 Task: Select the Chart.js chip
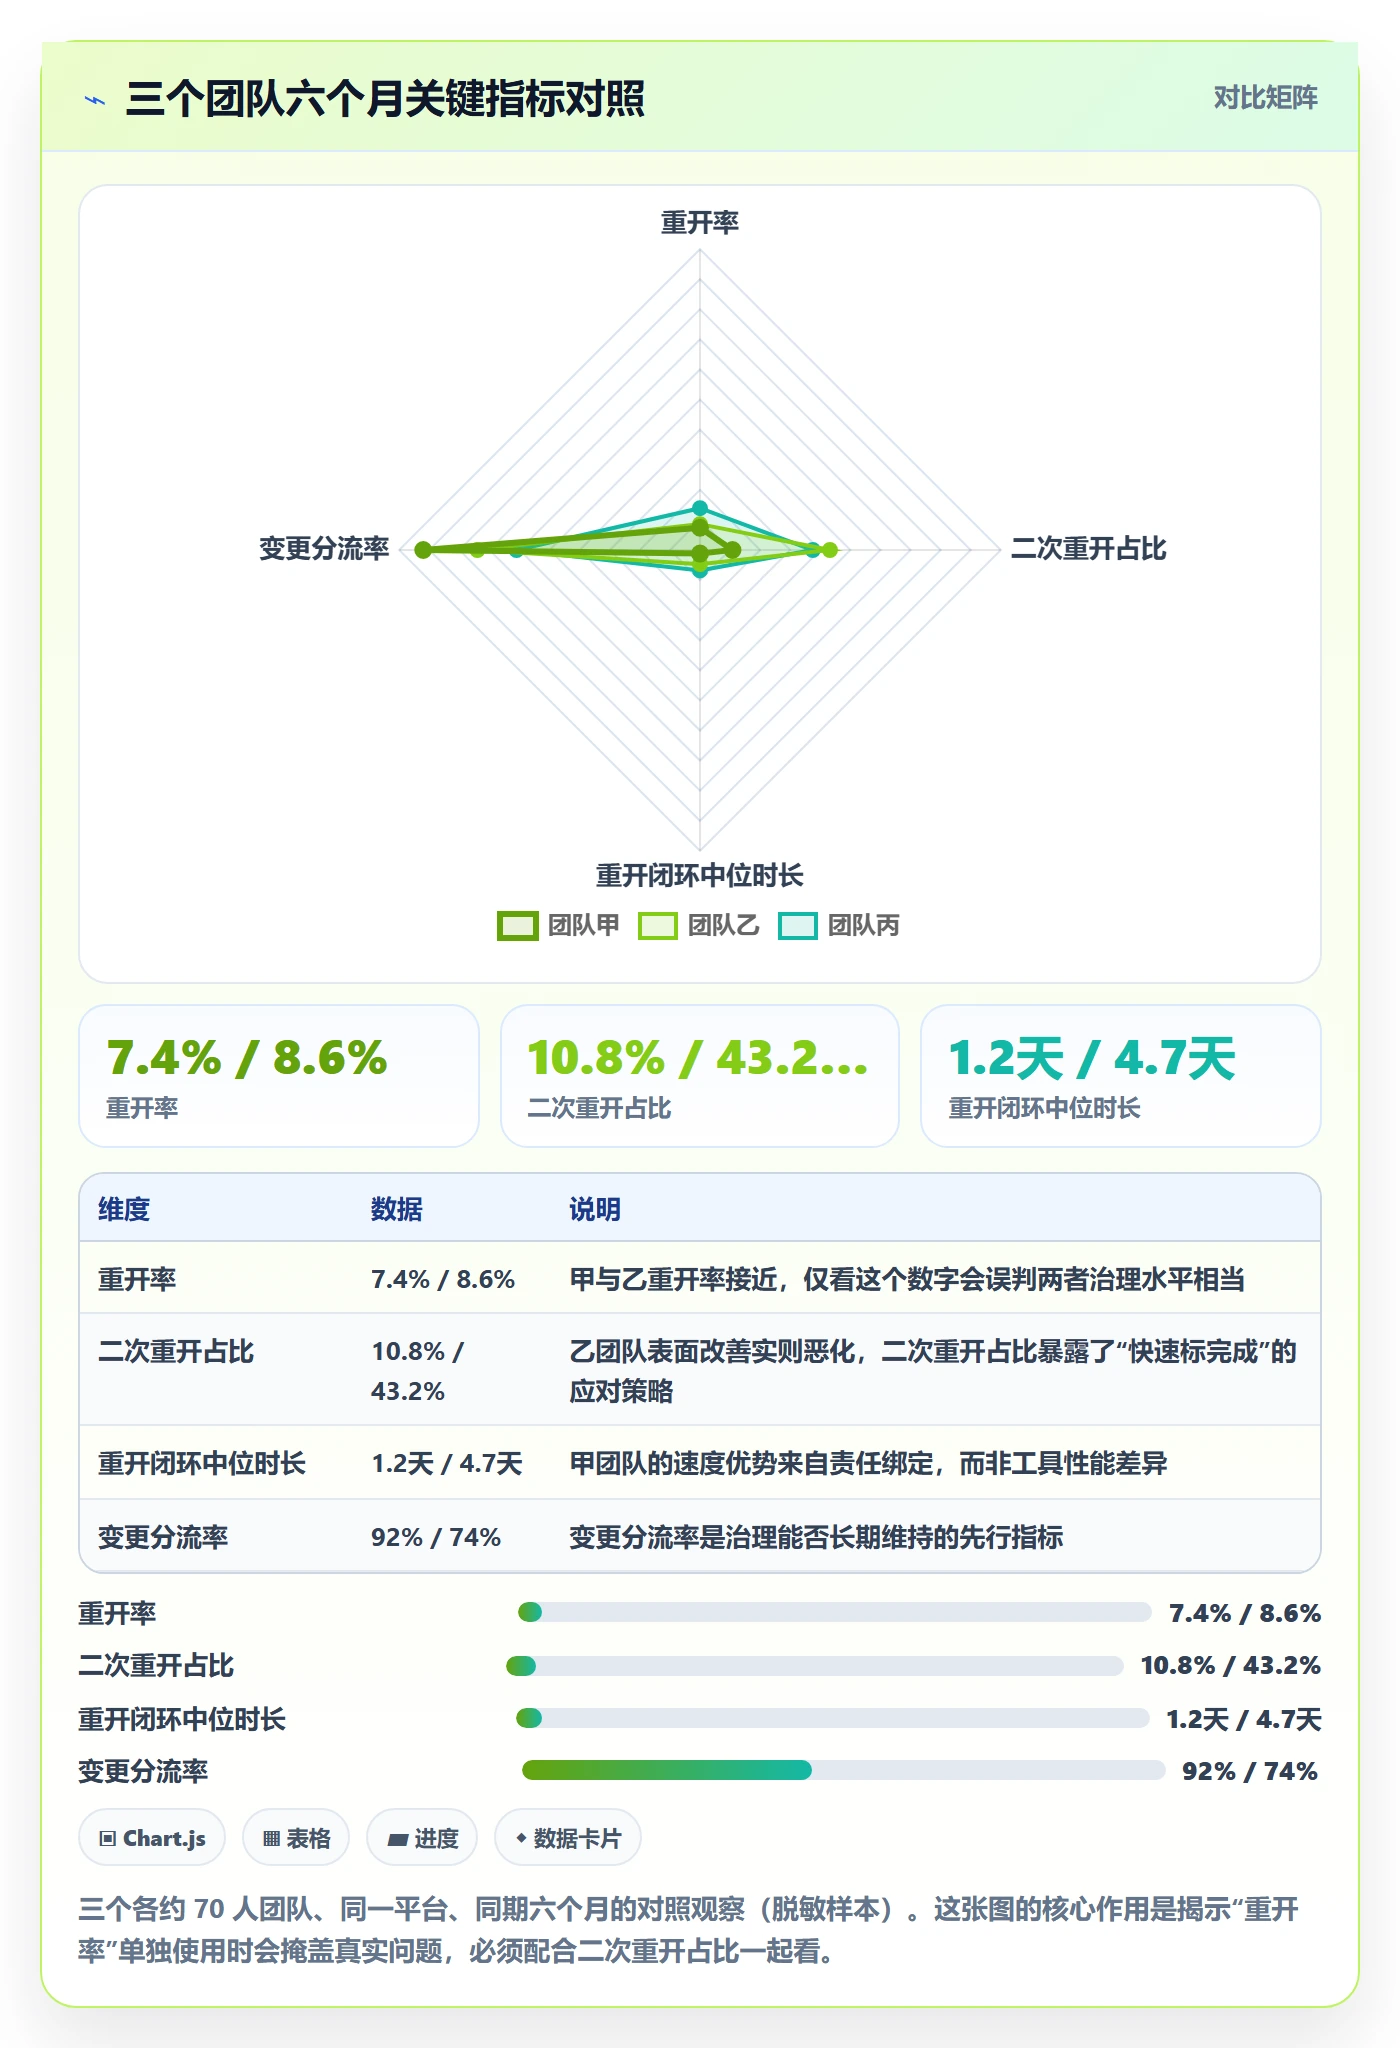[152, 1838]
